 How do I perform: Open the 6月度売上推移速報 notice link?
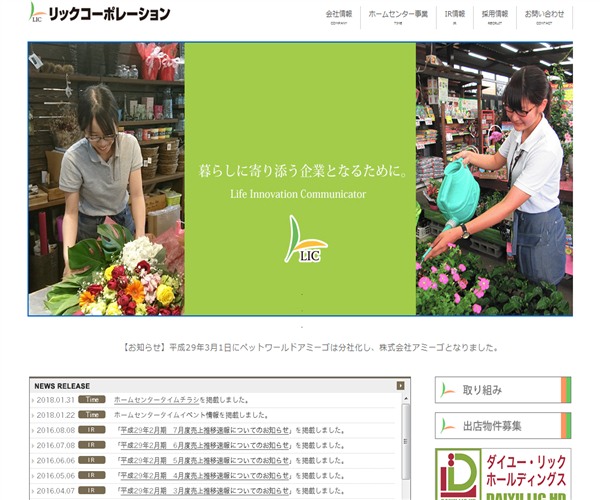pos(205,445)
